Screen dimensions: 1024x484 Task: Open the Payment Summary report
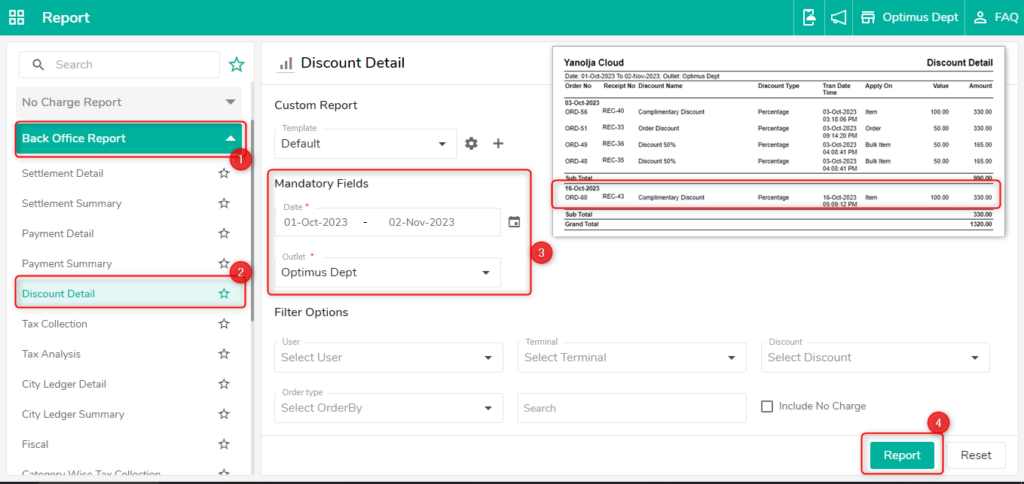[67, 263]
